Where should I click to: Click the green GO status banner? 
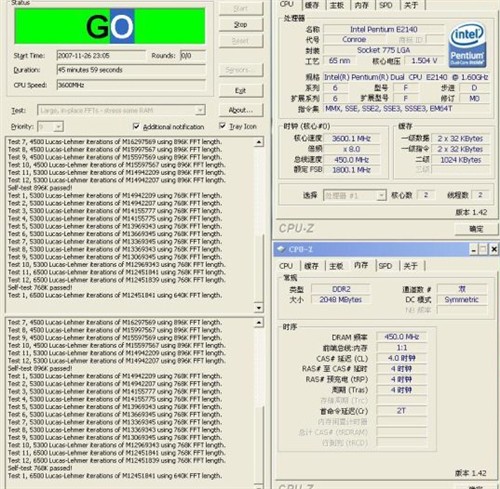pyautogui.click(x=110, y=26)
